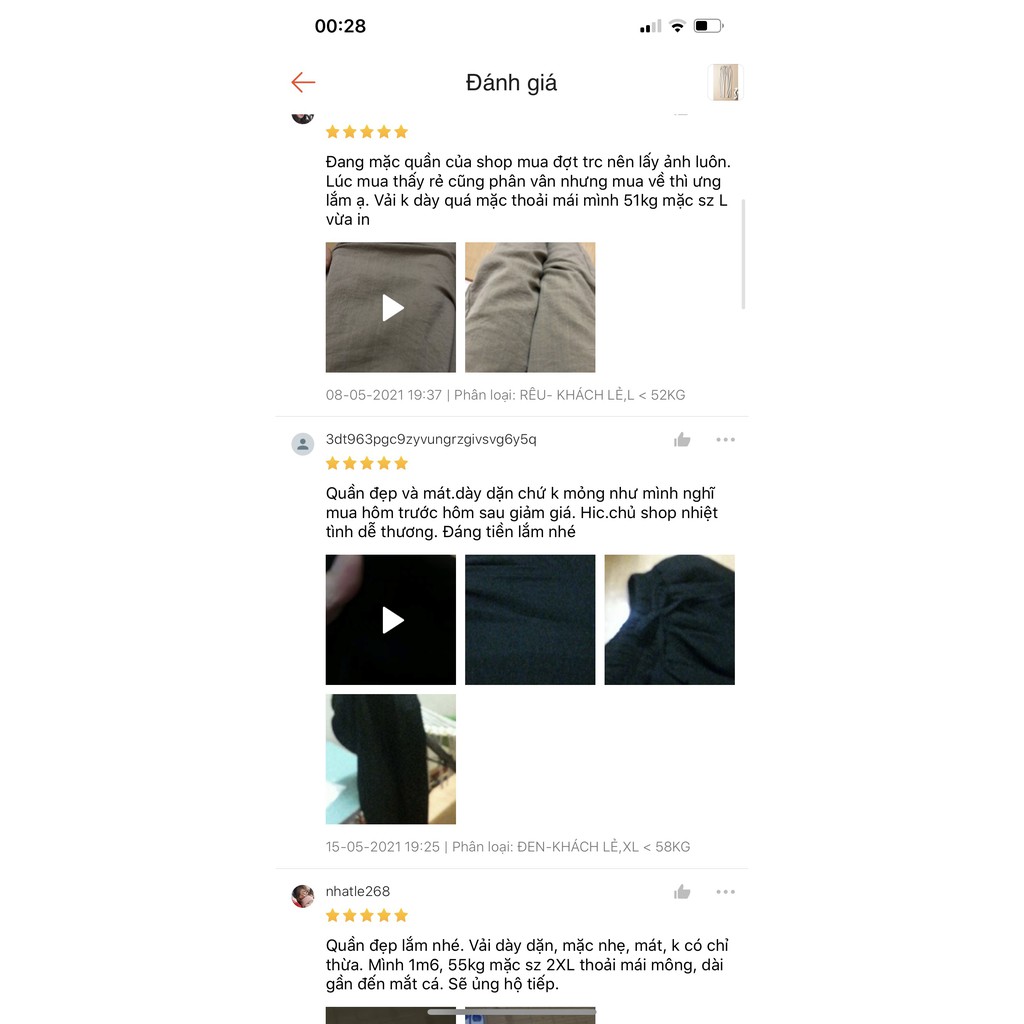Open the grey pants knee photo
Viewport: 1024px width, 1024px height.
530,307
